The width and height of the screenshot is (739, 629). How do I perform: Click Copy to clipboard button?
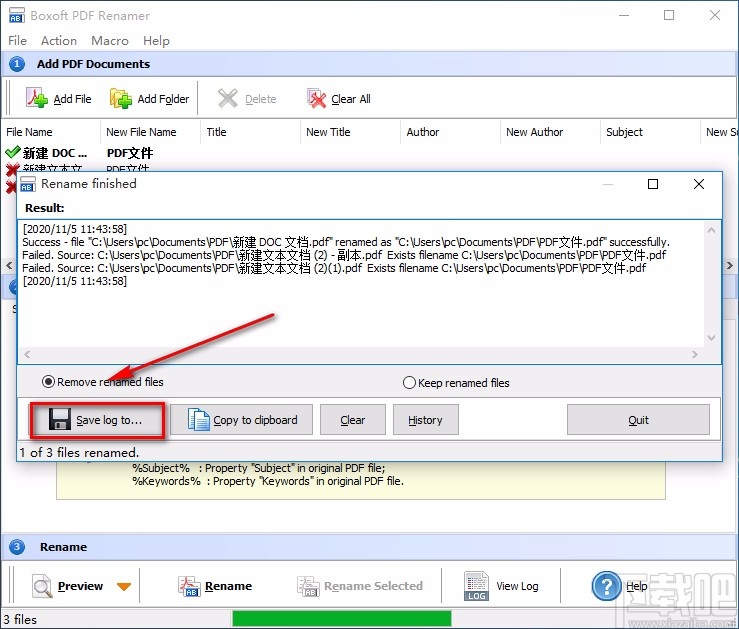(241, 420)
